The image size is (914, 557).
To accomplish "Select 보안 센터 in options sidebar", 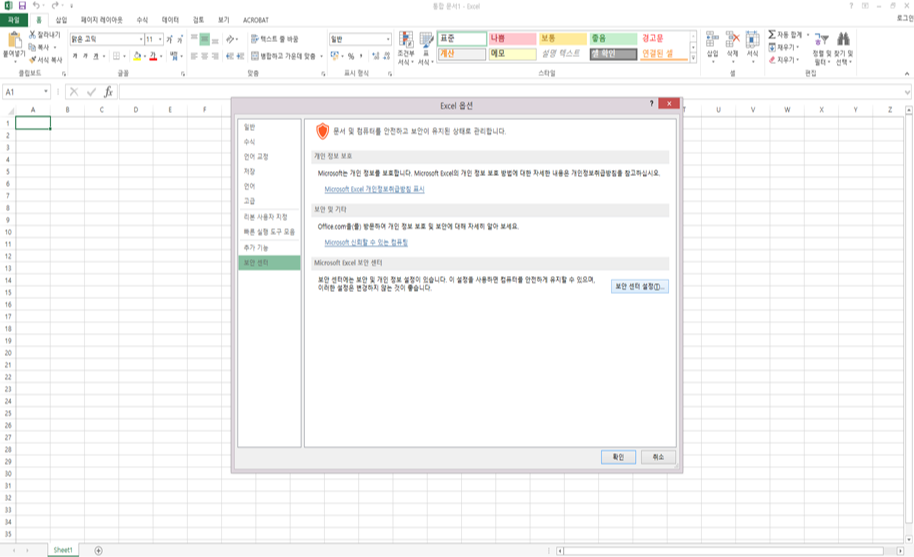I will (269, 263).
